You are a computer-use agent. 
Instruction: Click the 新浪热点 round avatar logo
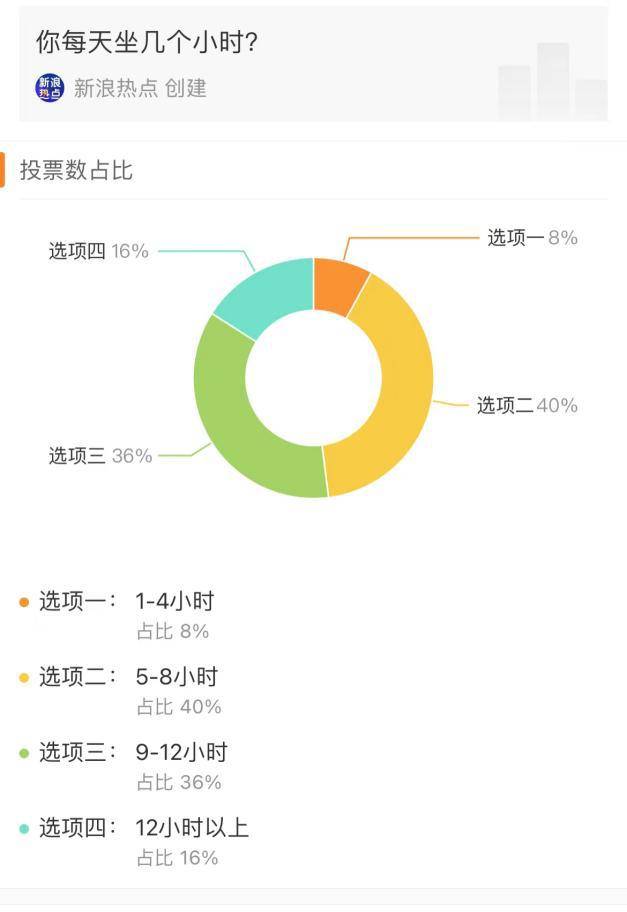pyautogui.click(x=49, y=88)
